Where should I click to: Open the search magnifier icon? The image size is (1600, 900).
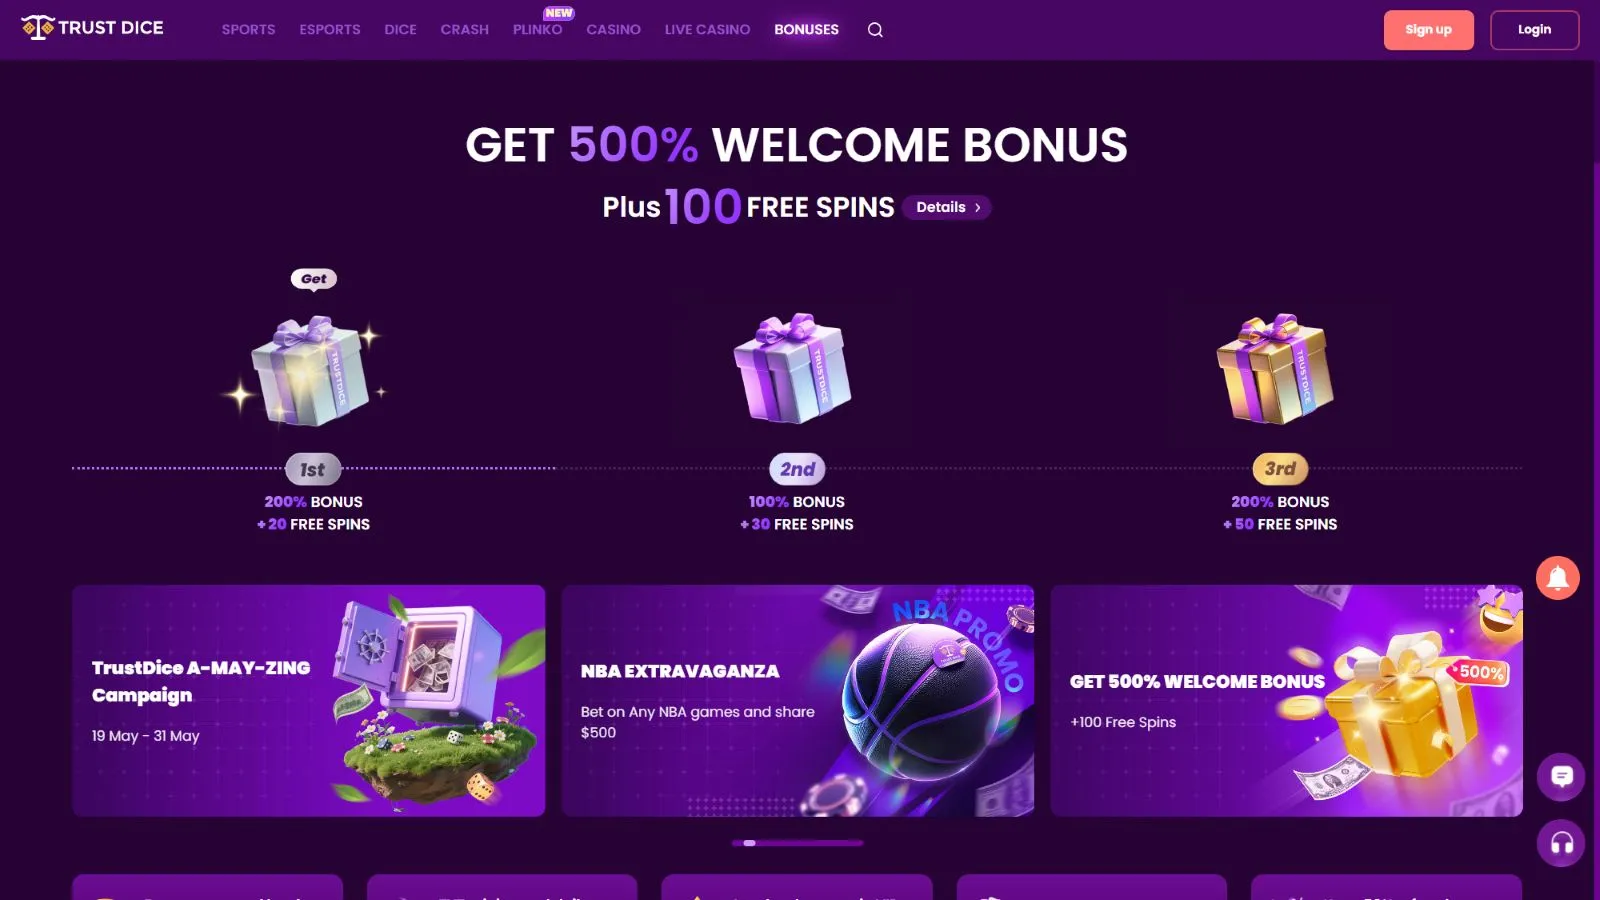pyautogui.click(x=875, y=30)
